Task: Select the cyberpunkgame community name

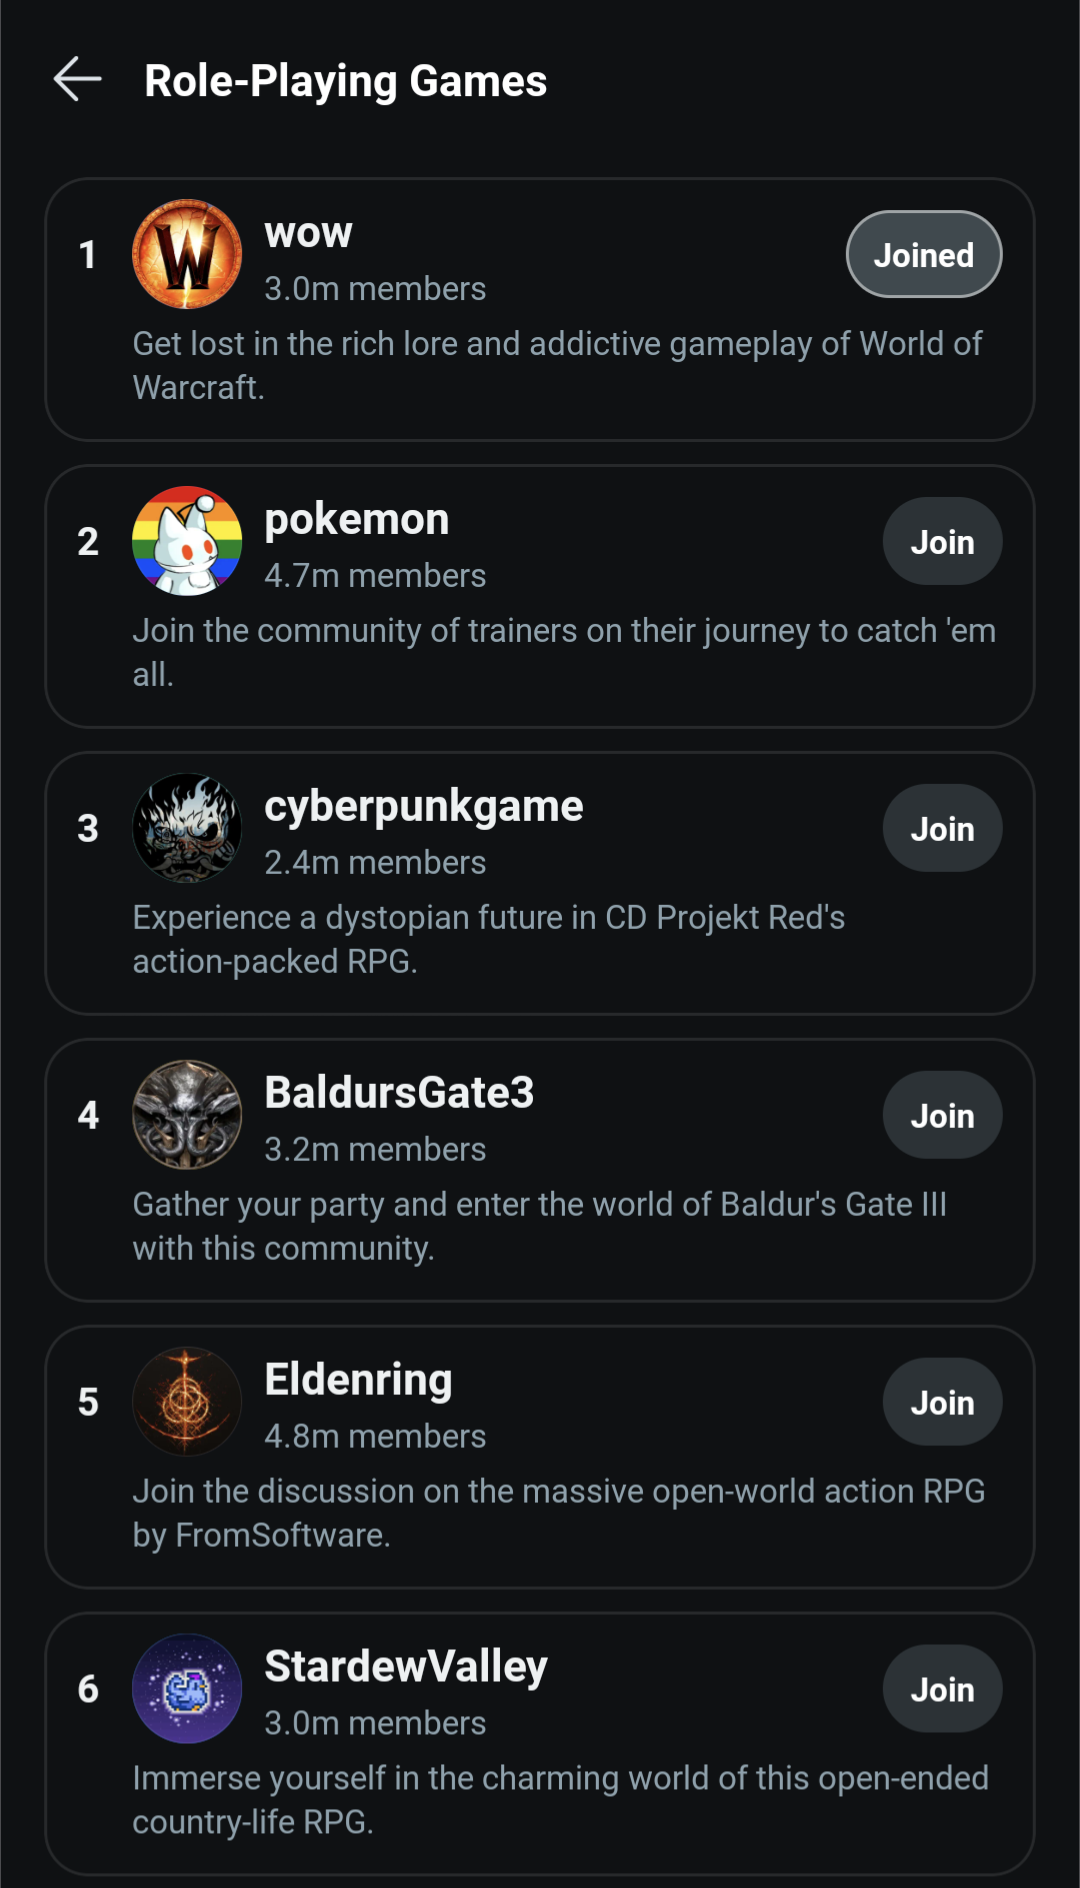Action: (x=423, y=807)
